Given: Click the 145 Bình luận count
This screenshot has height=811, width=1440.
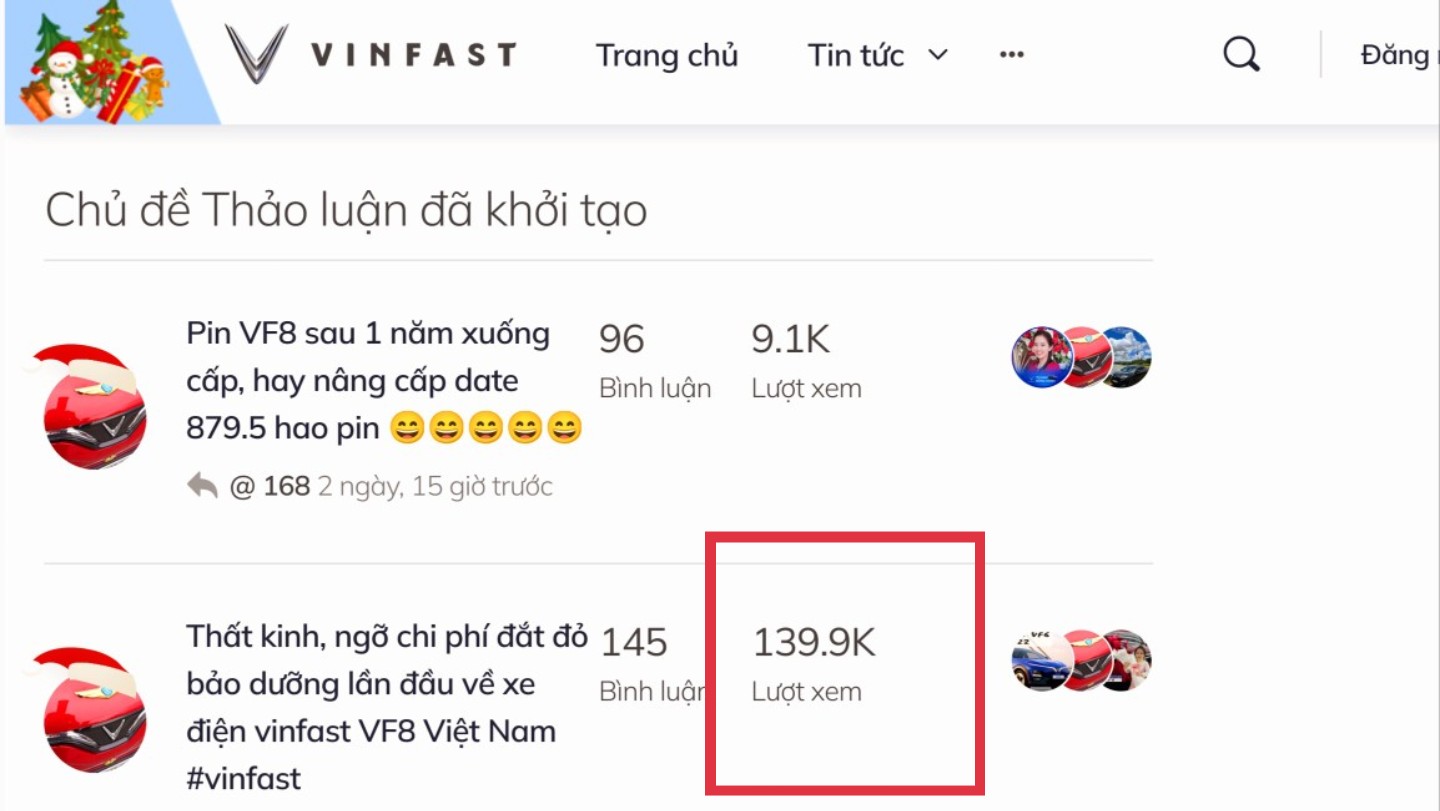Looking at the screenshot, I should pyautogui.click(x=652, y=662).
